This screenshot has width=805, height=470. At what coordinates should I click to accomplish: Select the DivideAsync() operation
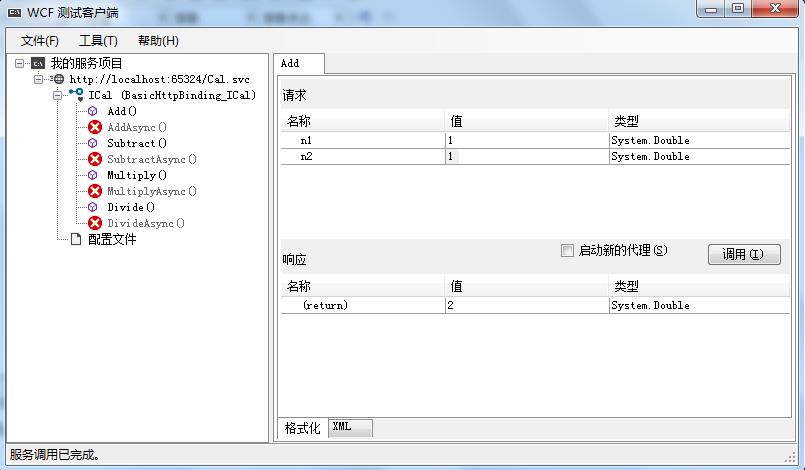[146, 223]
